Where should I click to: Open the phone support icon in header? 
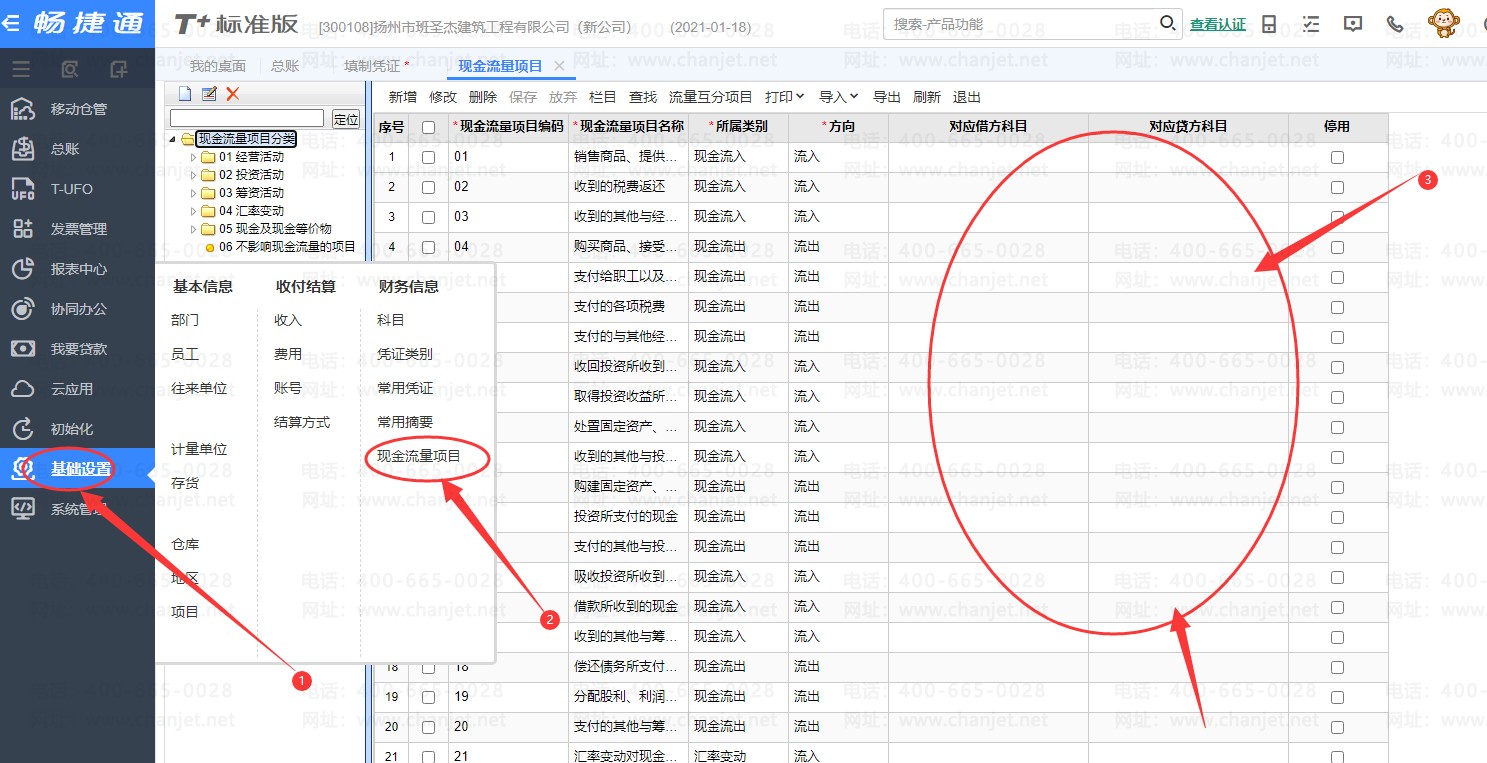[x=1394, y=24]
